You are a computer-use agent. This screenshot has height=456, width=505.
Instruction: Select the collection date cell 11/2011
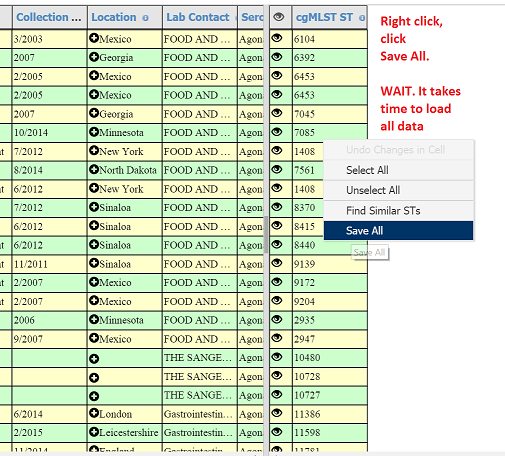[x=50, y=264]
